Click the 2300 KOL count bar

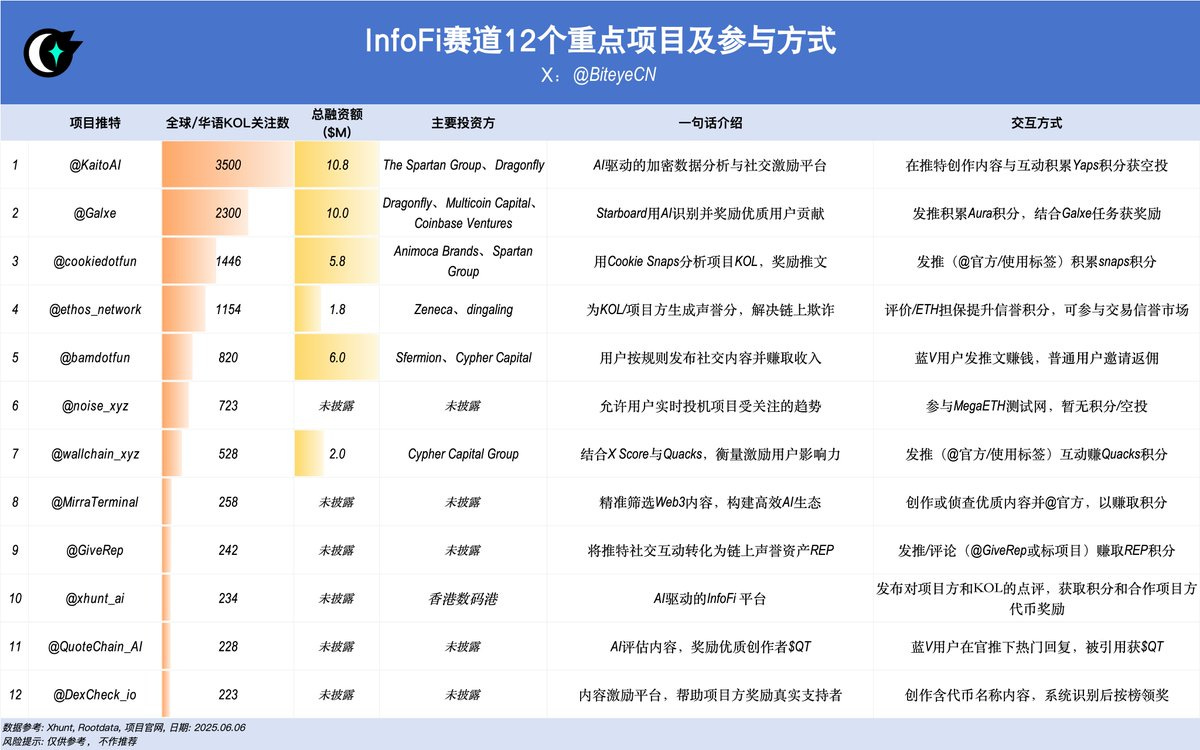click(205, 213)
